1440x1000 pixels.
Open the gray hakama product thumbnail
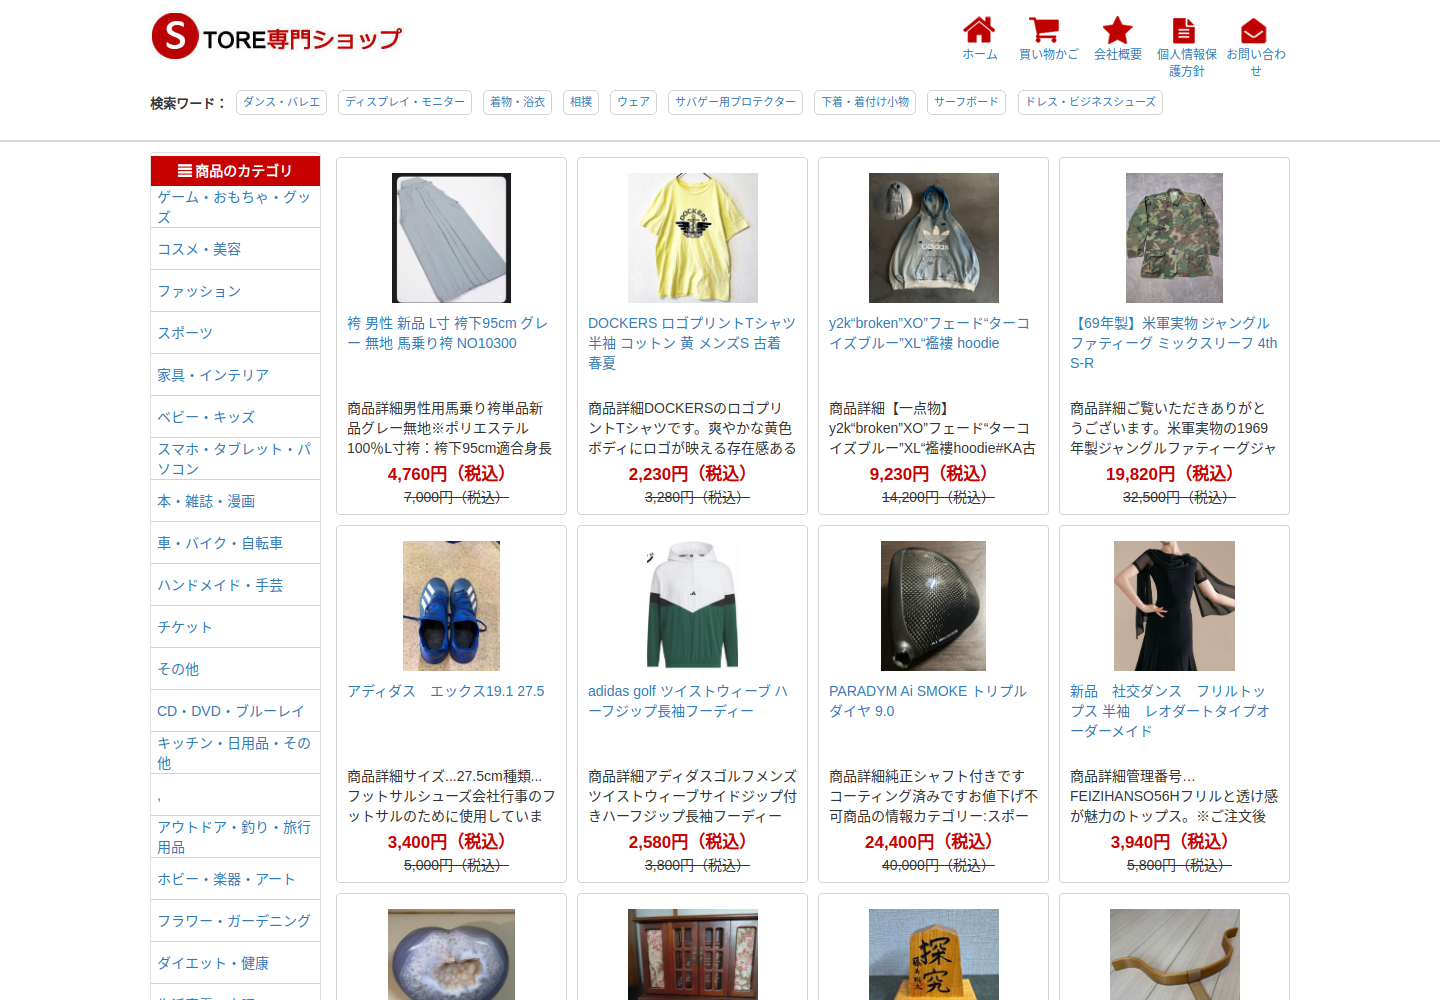(x=451, y=238)
